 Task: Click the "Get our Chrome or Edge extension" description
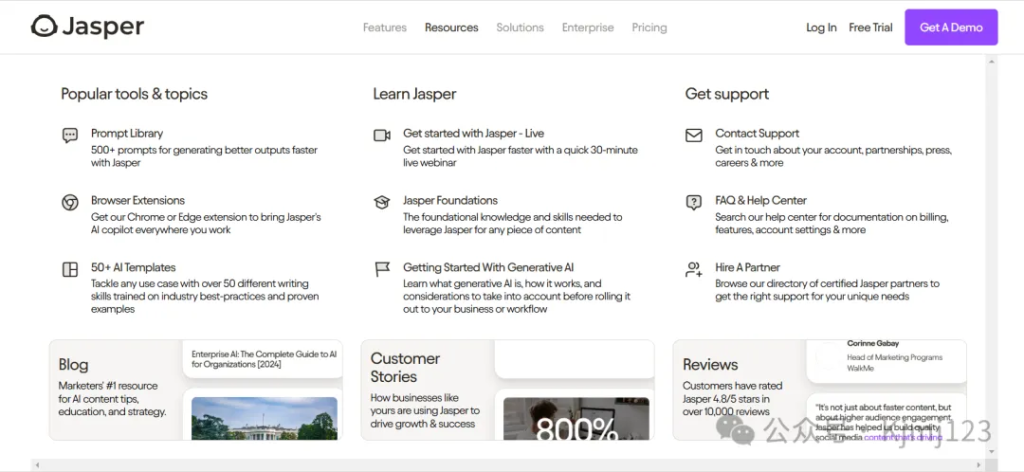coord(206,223)
